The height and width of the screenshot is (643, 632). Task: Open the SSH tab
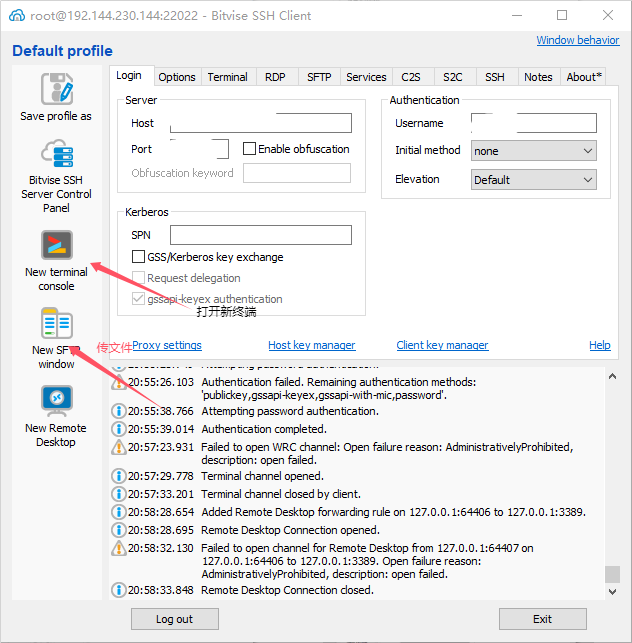pyautogui.click(x=495, y=77)
